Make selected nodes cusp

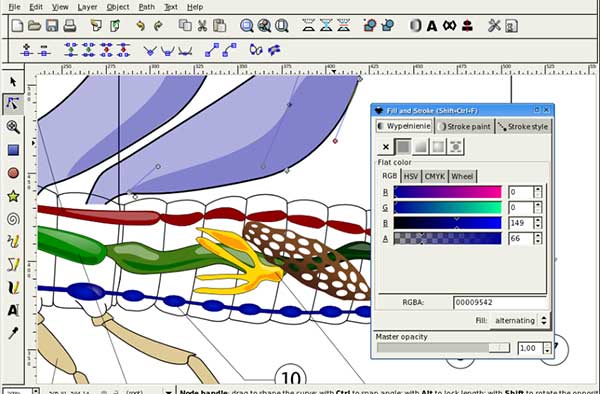coord(150,50)
